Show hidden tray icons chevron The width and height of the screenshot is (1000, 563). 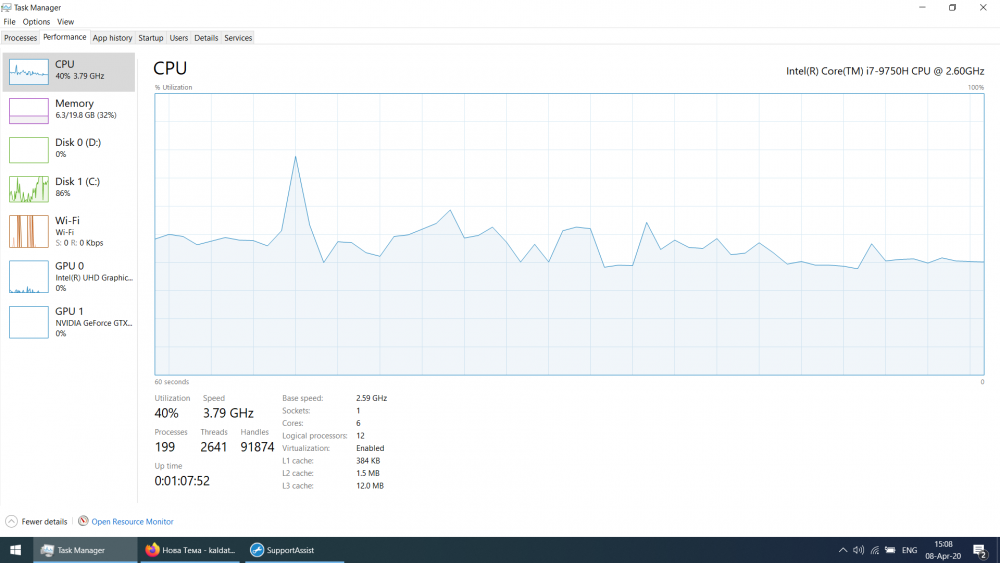842,550
